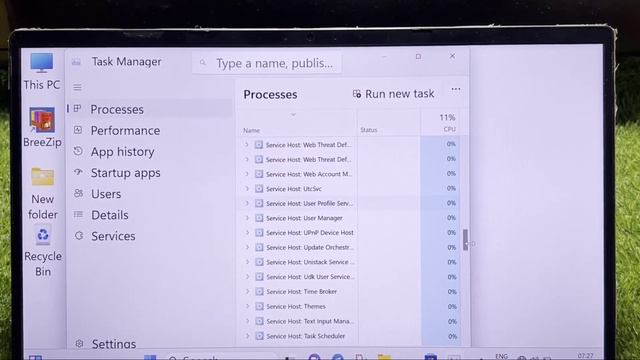Image resolution: width=640 pixels, height=360 pixels.
Task: Sort by the Name column header
Action: coord(251,131)
